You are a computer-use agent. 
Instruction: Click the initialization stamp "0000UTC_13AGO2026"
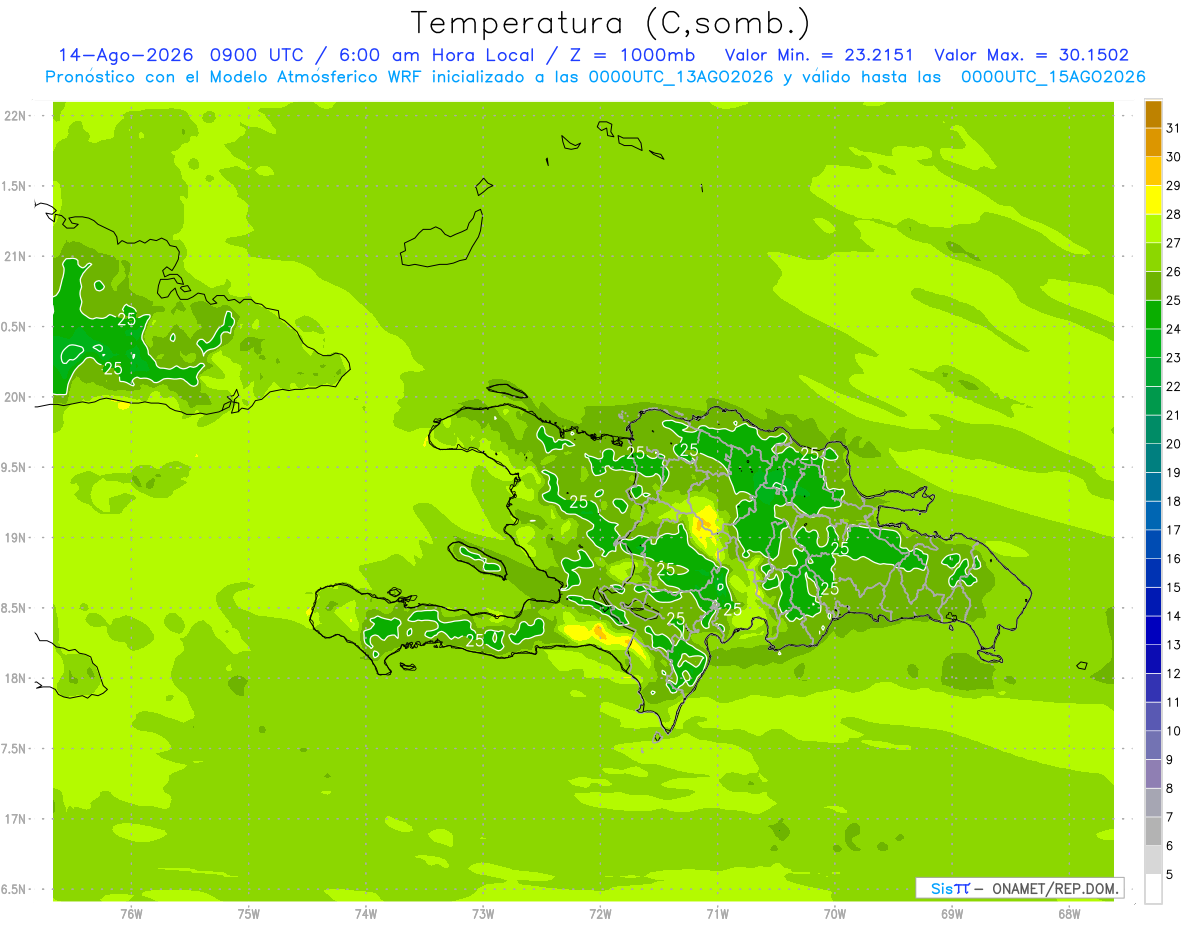[681, 77]
